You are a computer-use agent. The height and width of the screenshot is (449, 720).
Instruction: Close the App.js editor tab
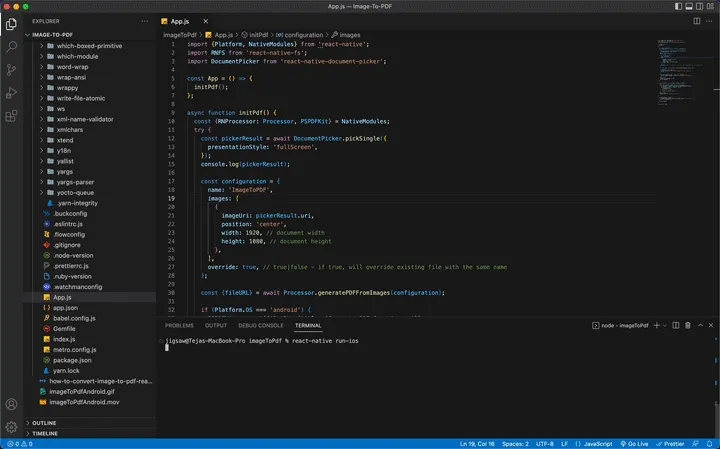[205, 21]
